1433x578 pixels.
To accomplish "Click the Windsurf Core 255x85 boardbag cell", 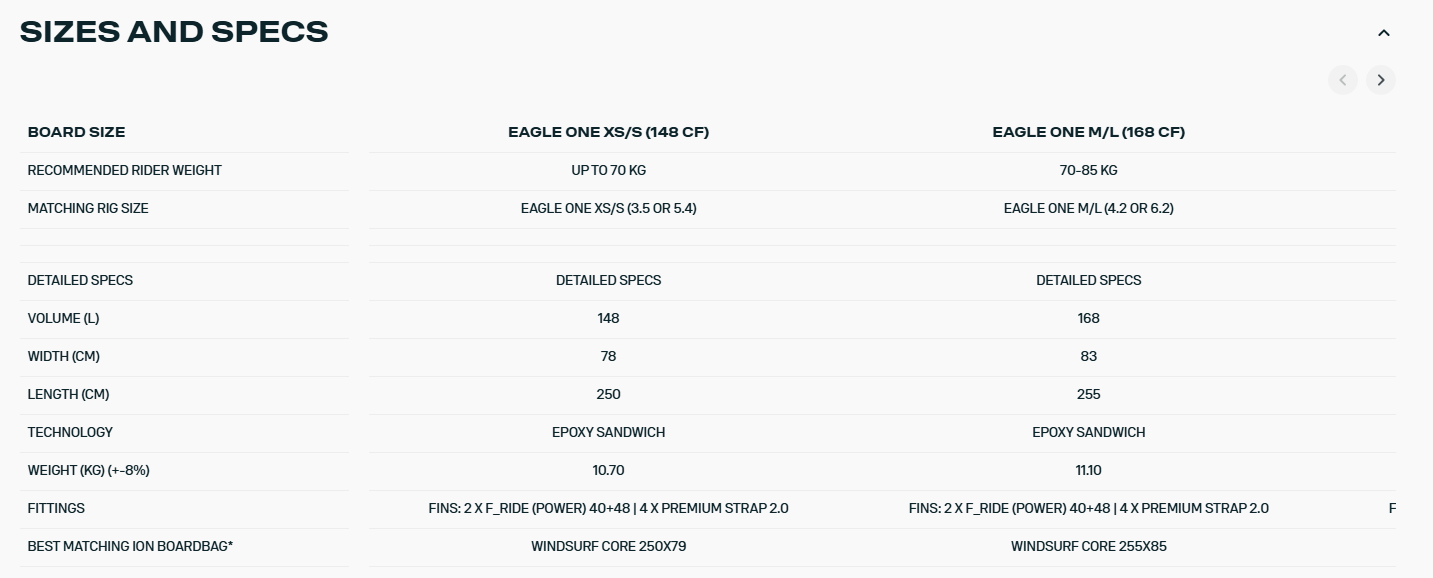I will click(x=1088, y=546).
